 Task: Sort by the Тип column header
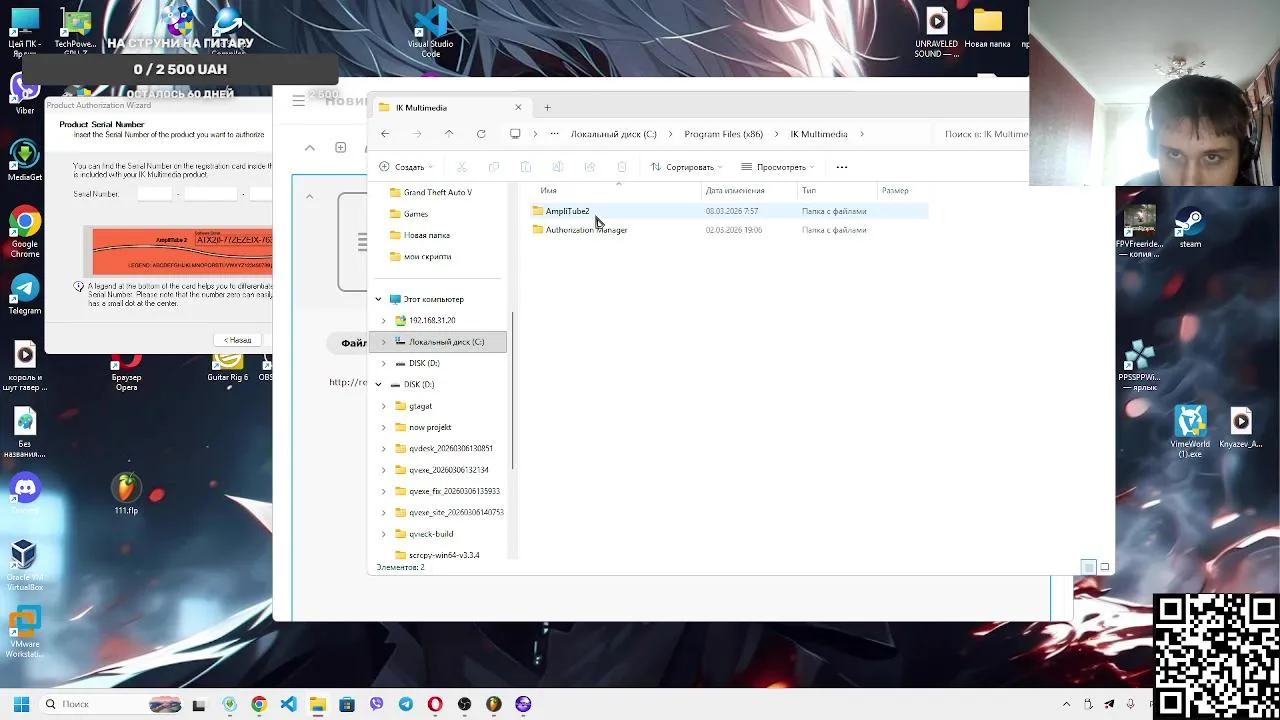[809, 190]
